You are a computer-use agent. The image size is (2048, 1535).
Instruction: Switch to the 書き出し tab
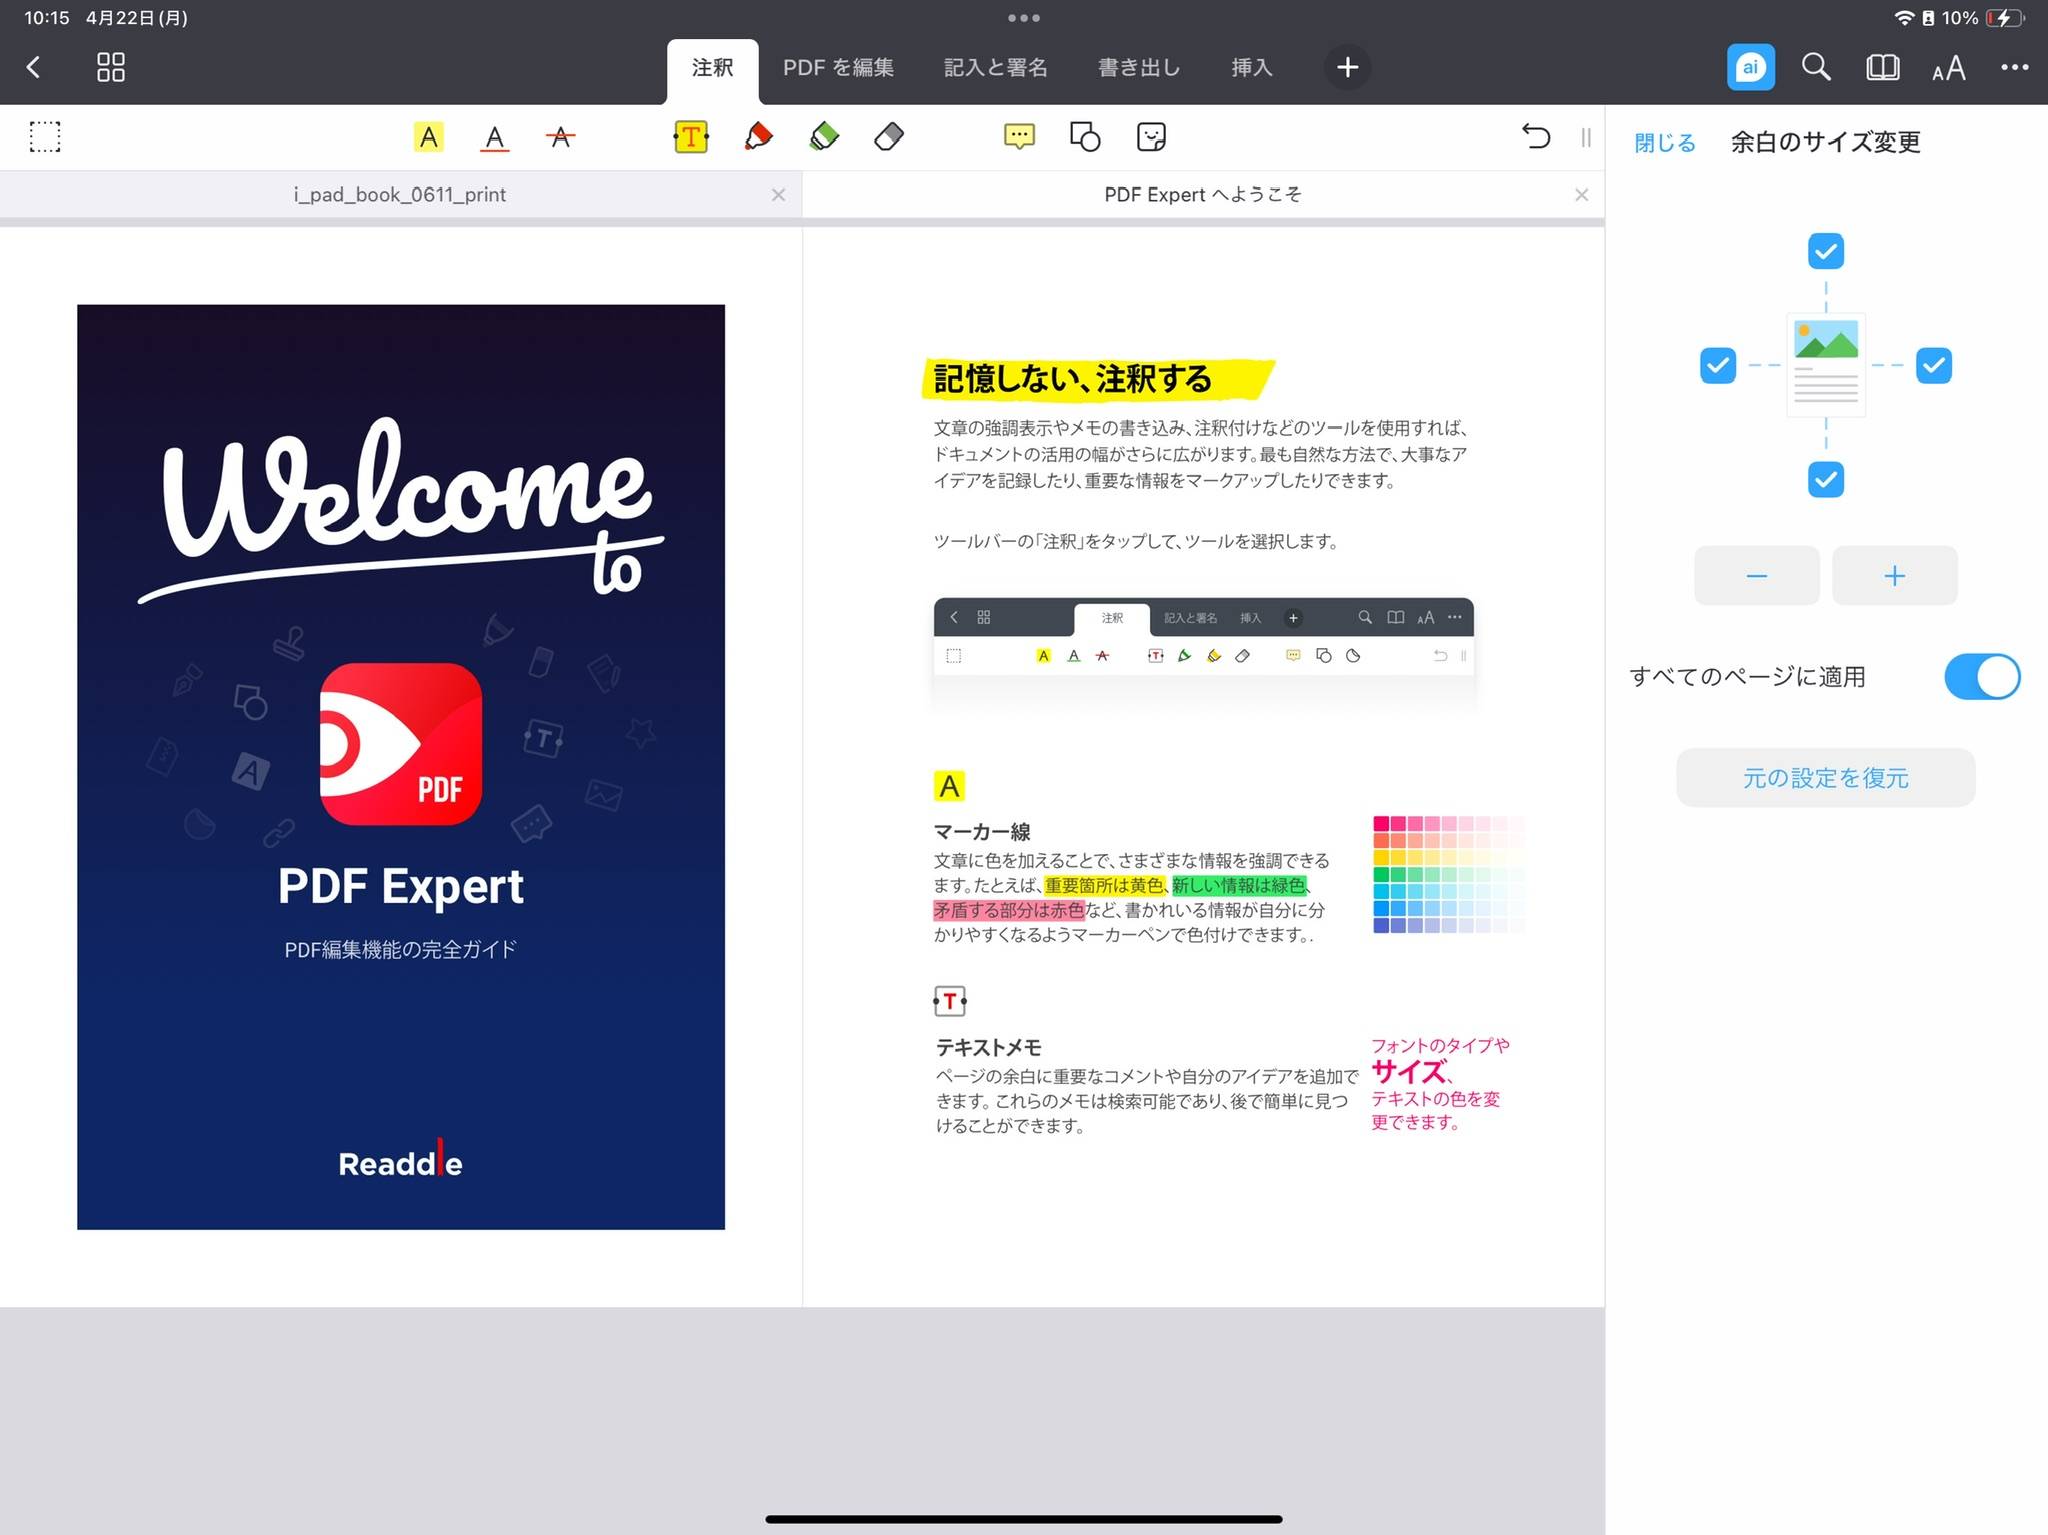tap(1139, 68)
